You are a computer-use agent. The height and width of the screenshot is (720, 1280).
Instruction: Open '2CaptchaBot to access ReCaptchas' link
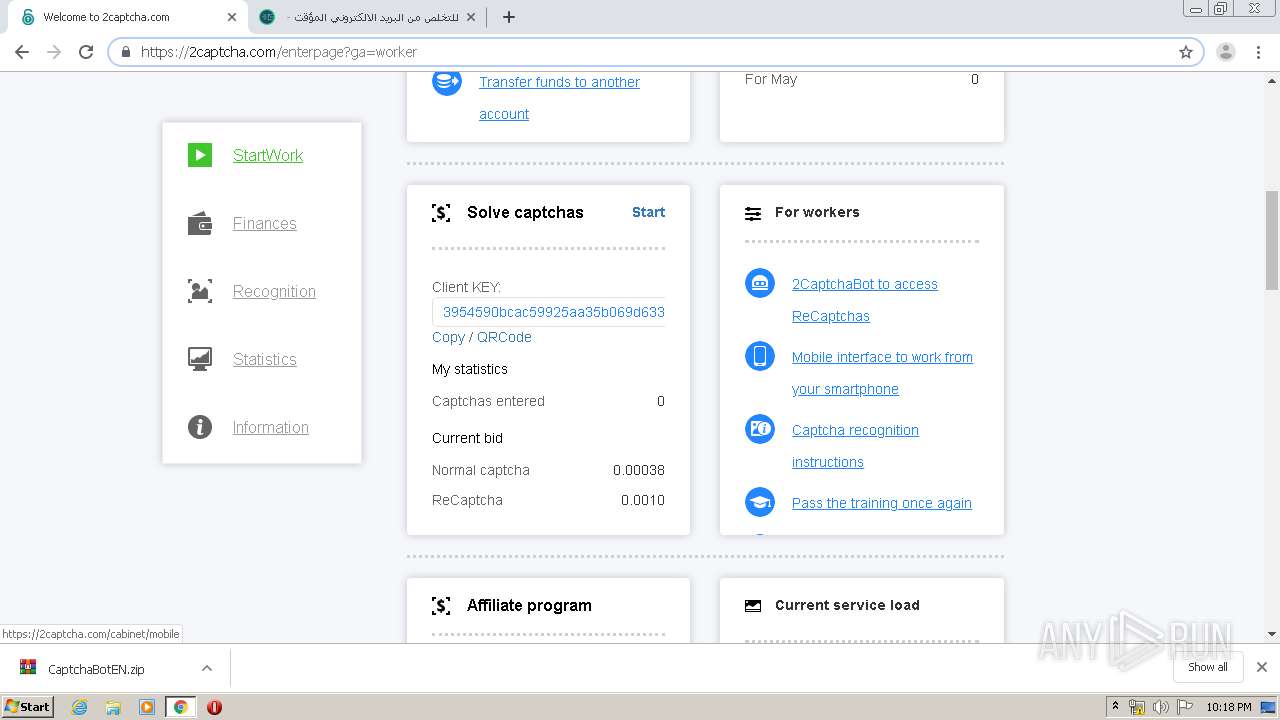pos(865,300)
